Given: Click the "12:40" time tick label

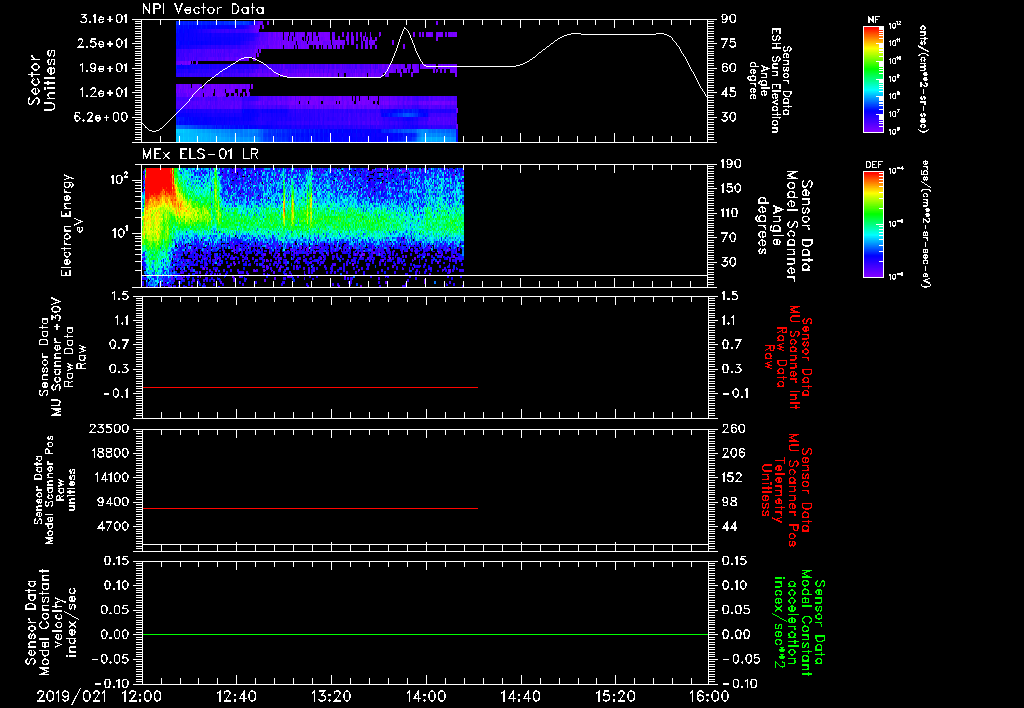Looking at the screenshot, I should pyautogui.click(x=236, y=697).
